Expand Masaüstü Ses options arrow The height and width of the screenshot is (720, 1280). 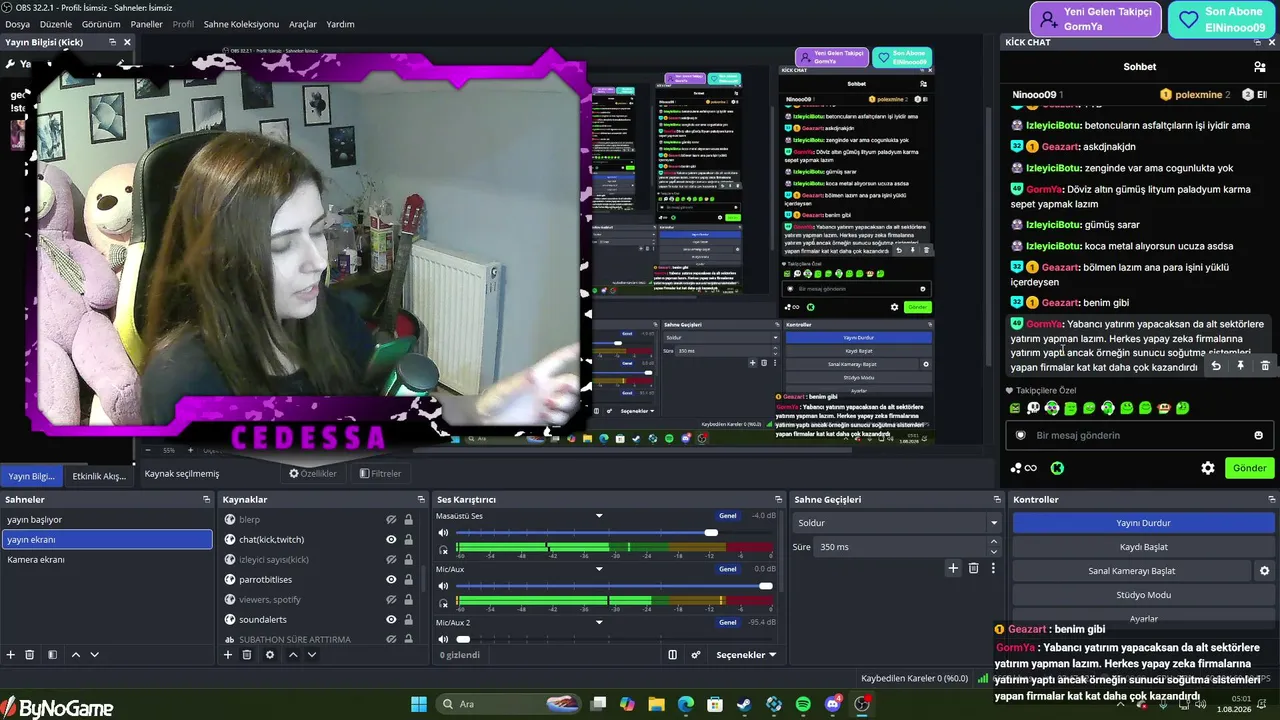click(599, 516)
